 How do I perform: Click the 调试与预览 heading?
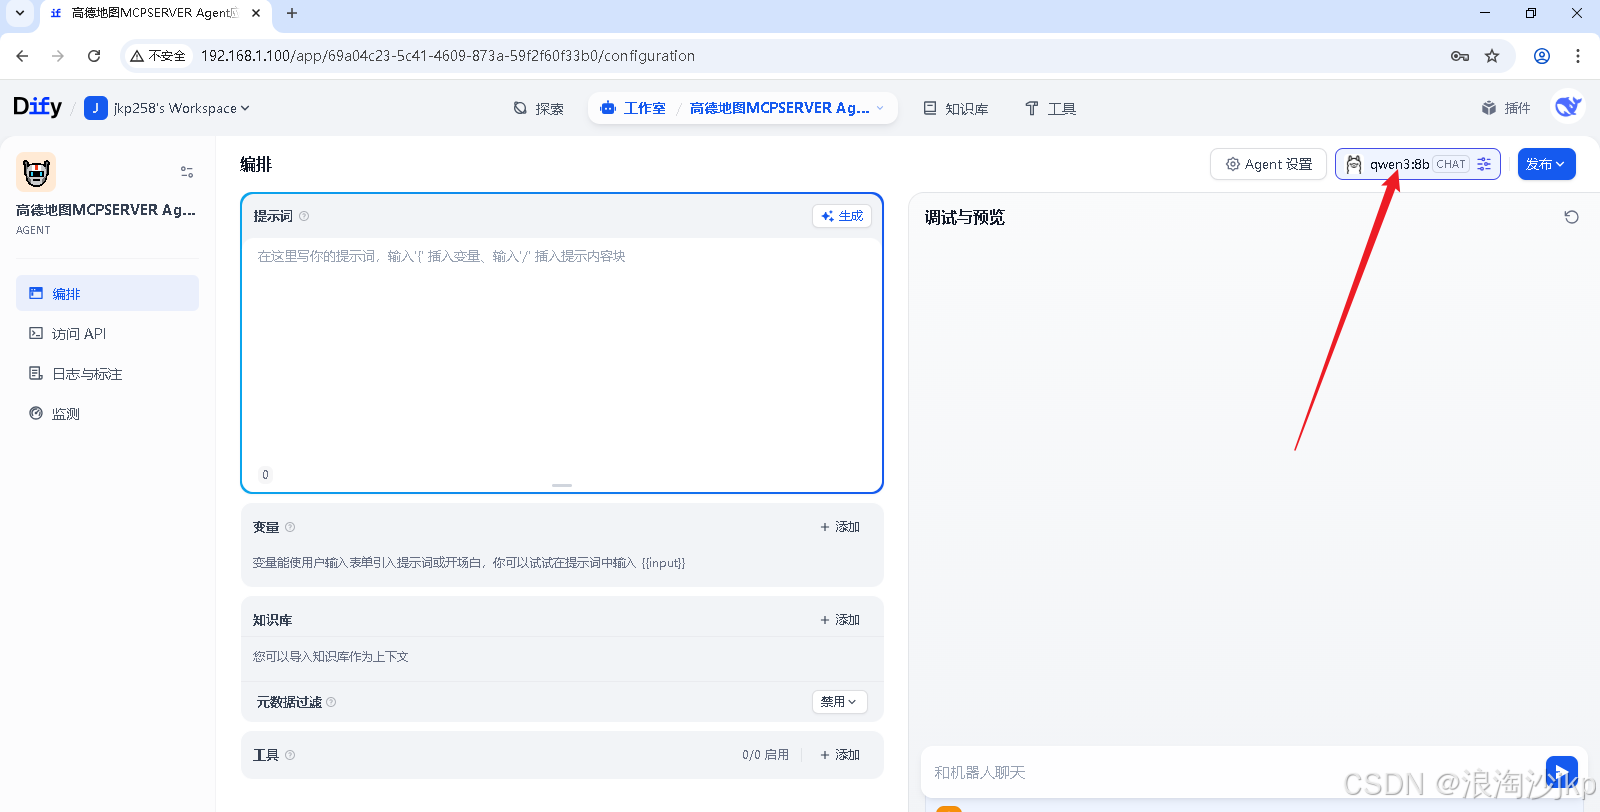tap(964, 217)
